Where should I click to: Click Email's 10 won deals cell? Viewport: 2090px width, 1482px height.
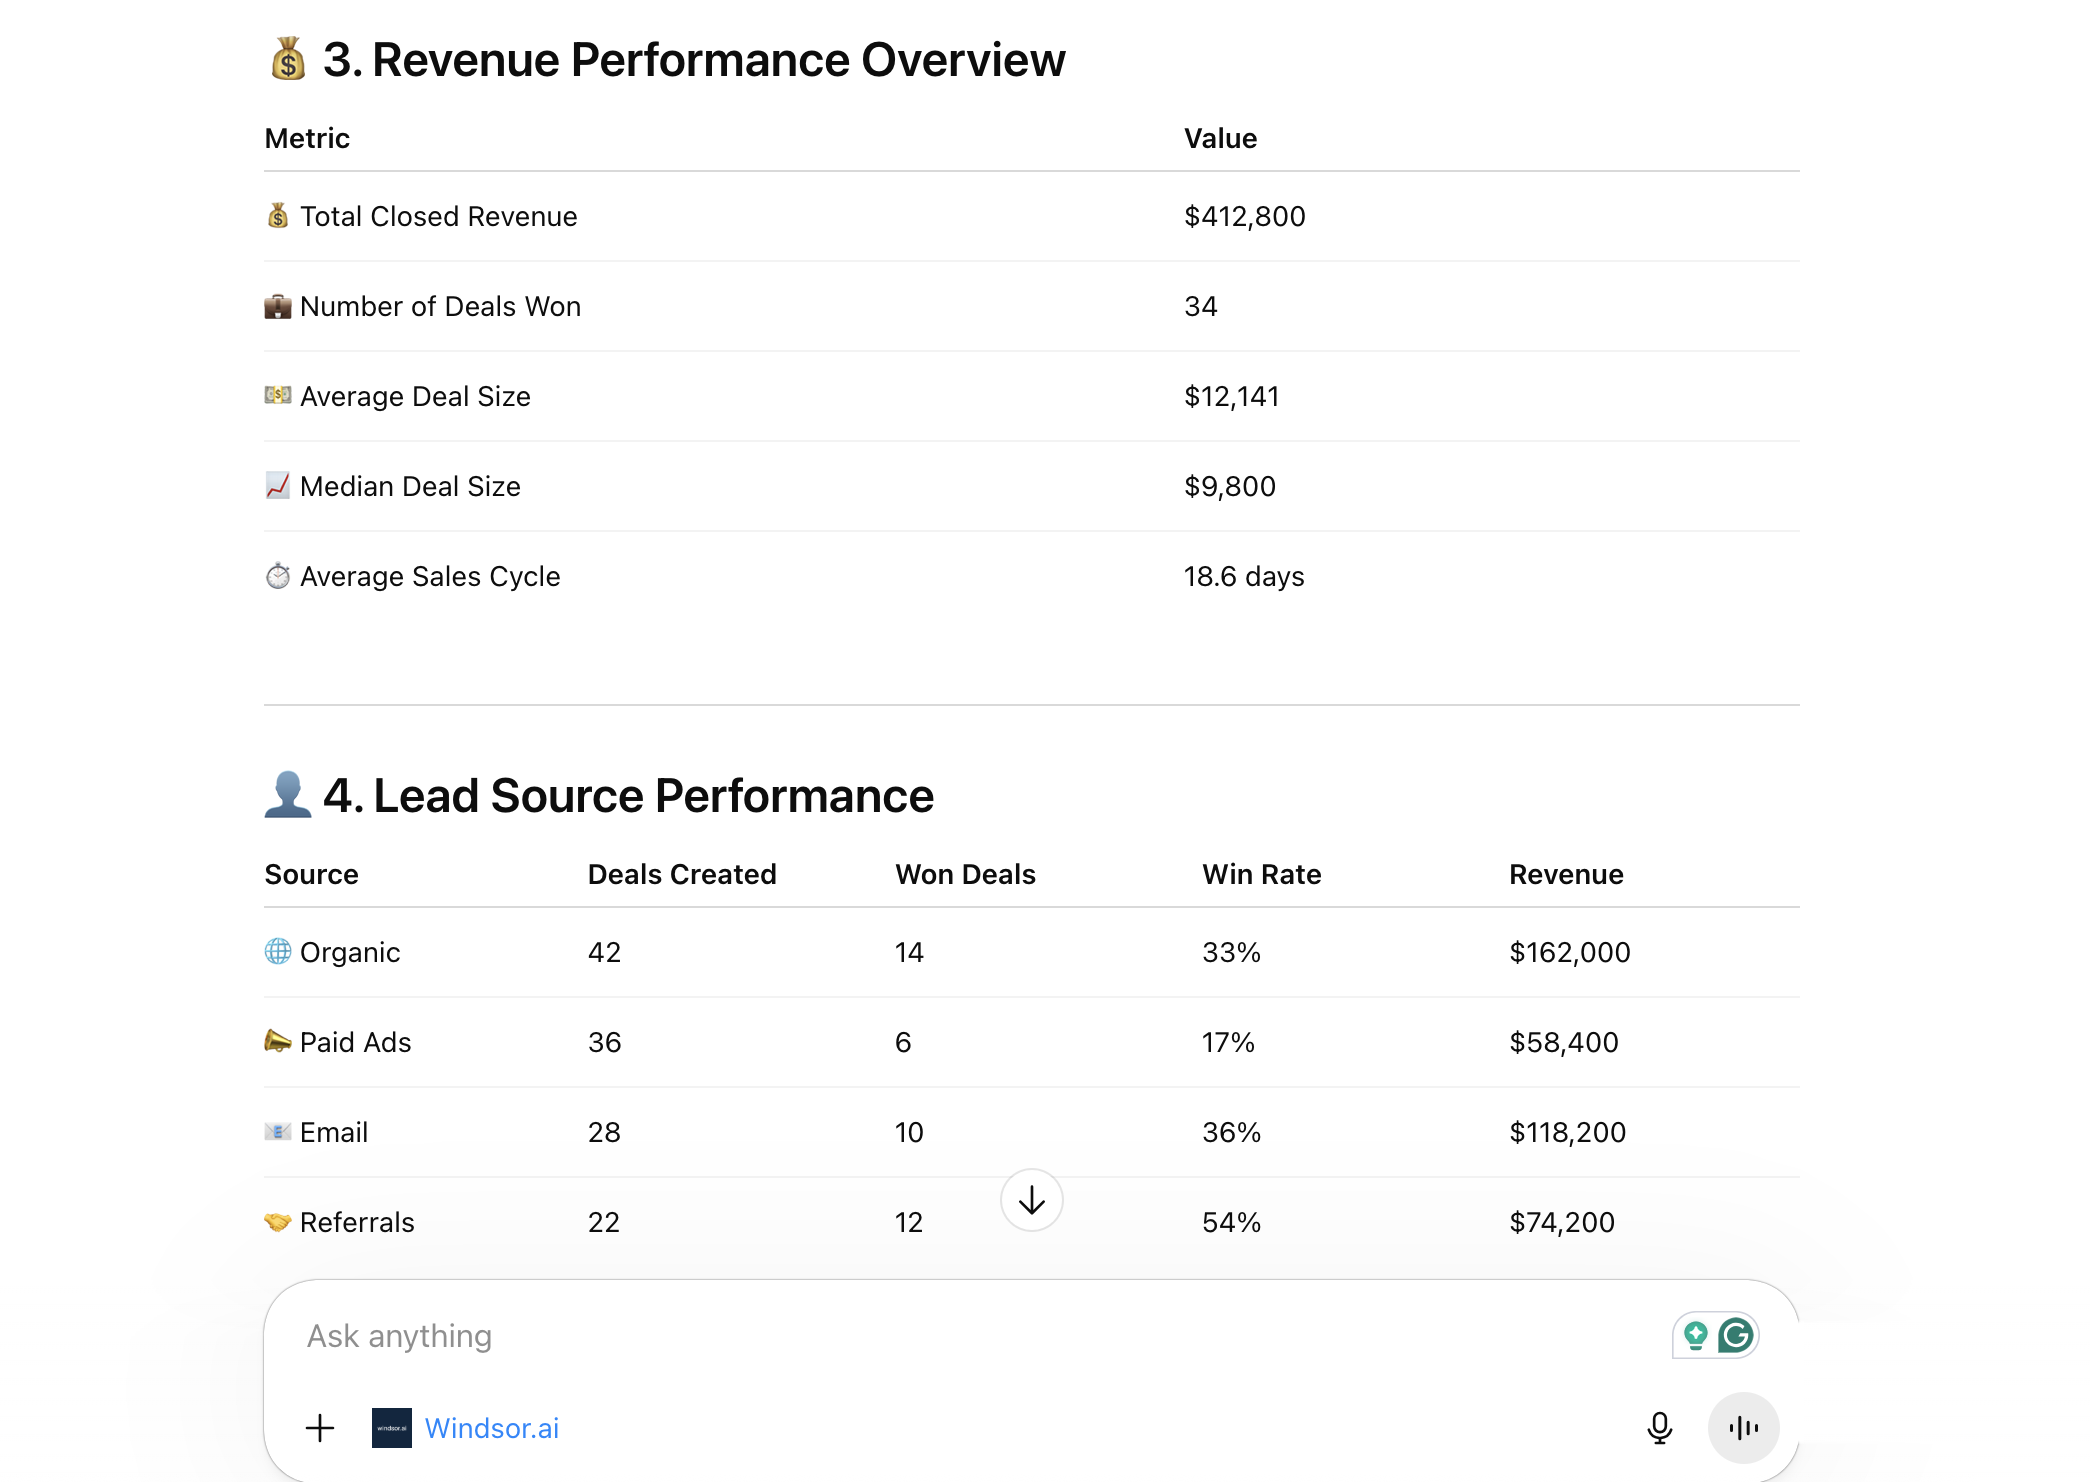(x=909, y=1132)
